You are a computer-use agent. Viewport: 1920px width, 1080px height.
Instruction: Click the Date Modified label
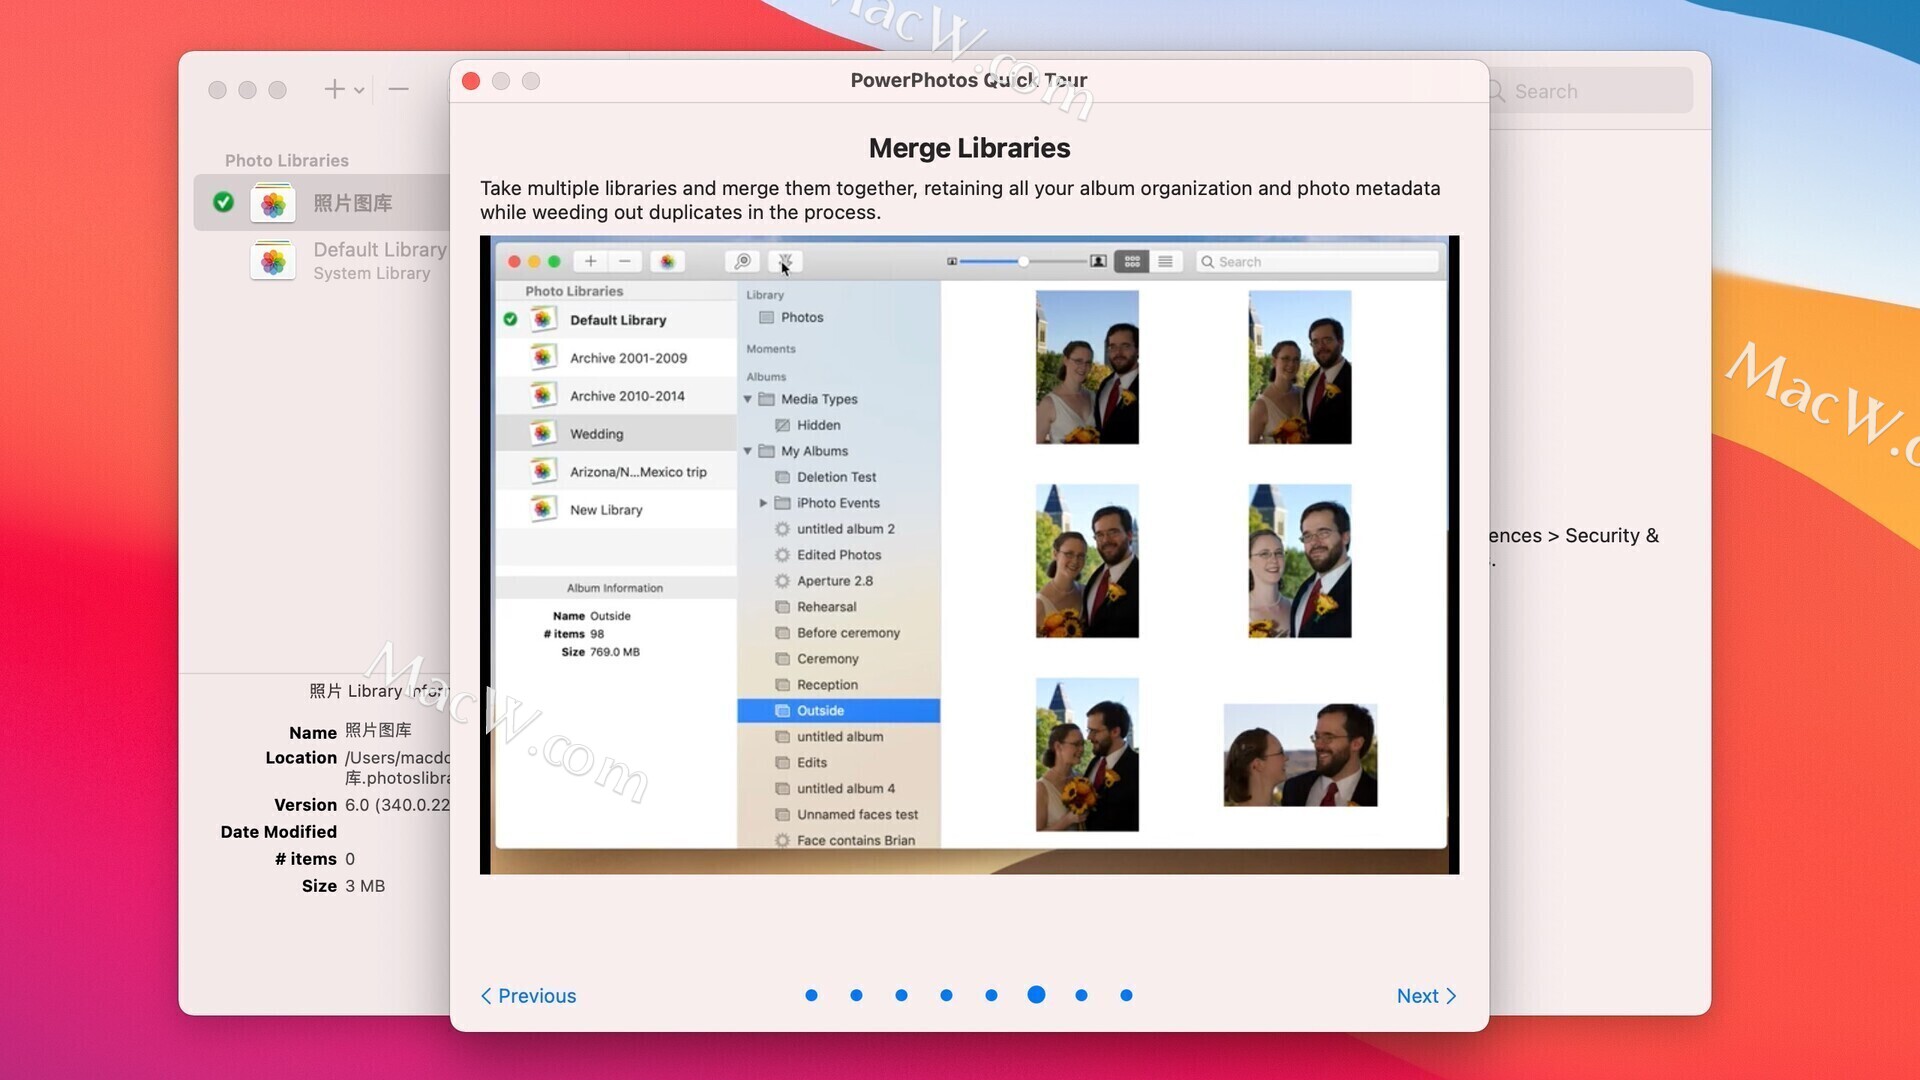(278, 832)
